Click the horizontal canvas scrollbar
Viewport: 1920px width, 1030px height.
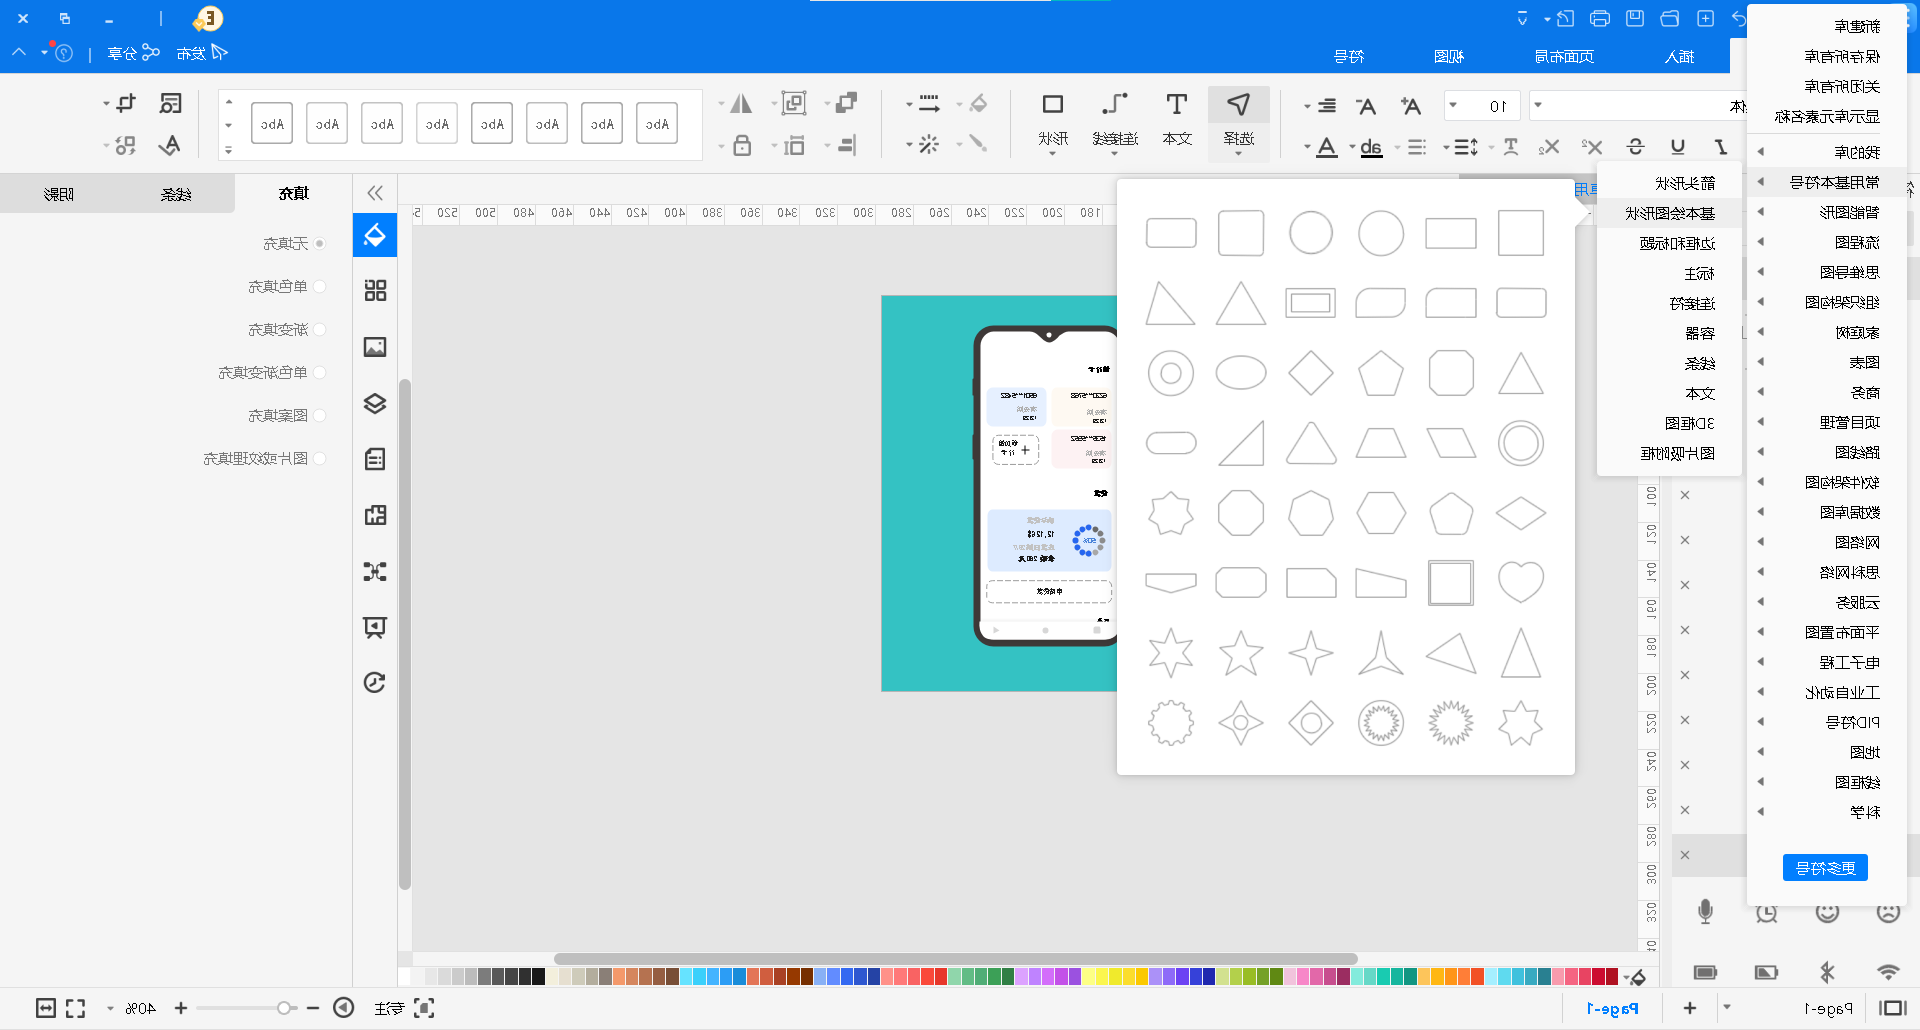[x=955, y=959]
